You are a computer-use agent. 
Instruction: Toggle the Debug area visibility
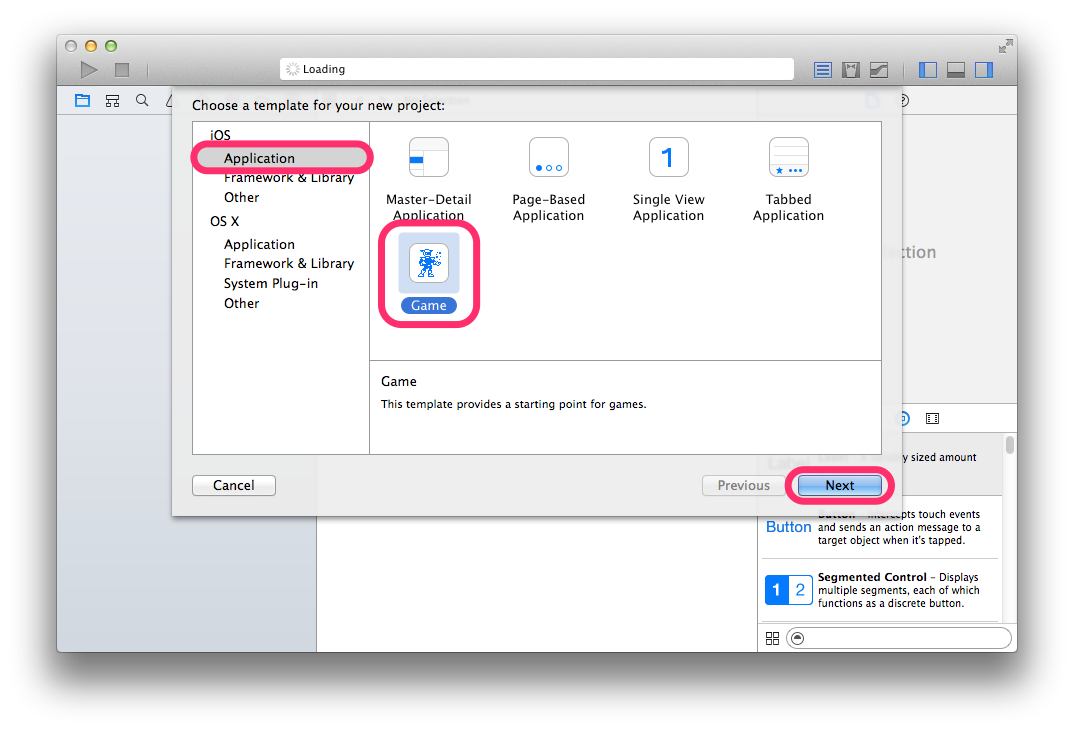pos(956,70)
